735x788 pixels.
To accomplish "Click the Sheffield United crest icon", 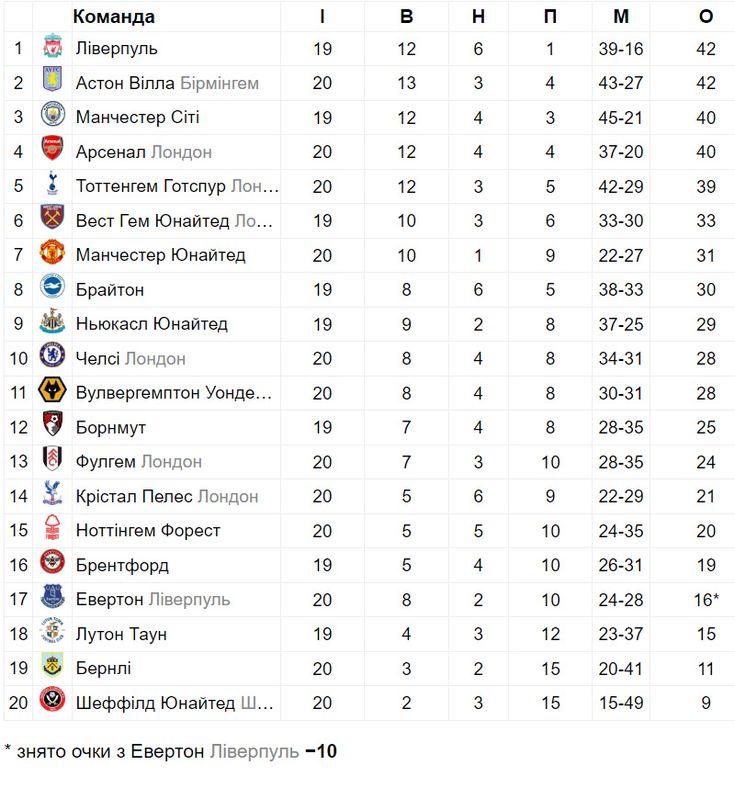I will tap(52, 699).
